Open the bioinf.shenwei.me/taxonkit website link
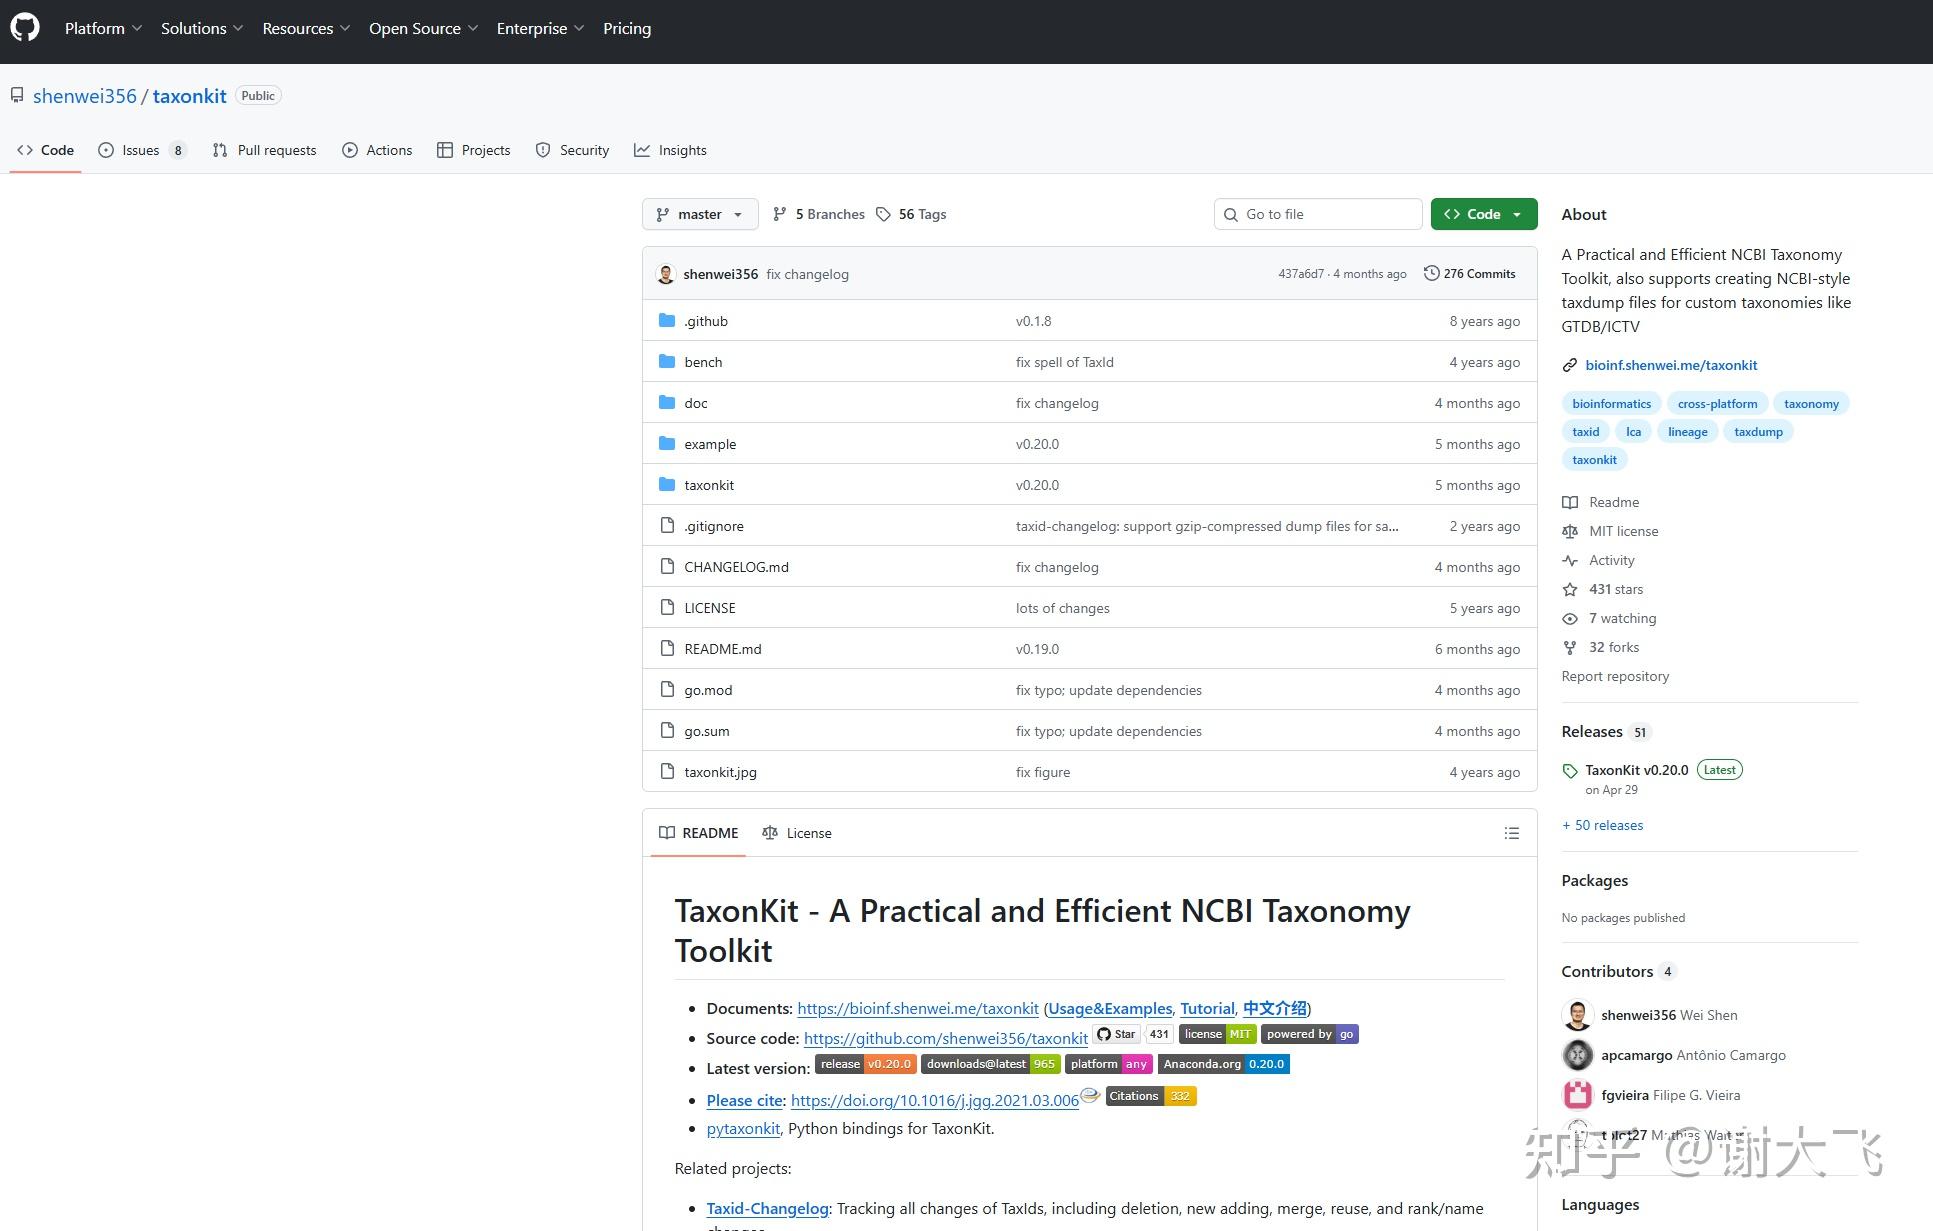This screenshot has height=1231, width=1933. pos(1670,365)
